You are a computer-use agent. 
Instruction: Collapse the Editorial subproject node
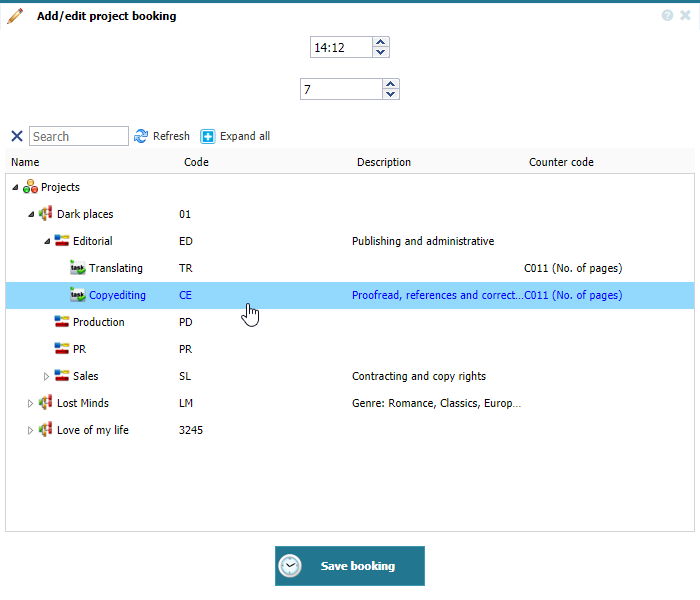(46, 241)
